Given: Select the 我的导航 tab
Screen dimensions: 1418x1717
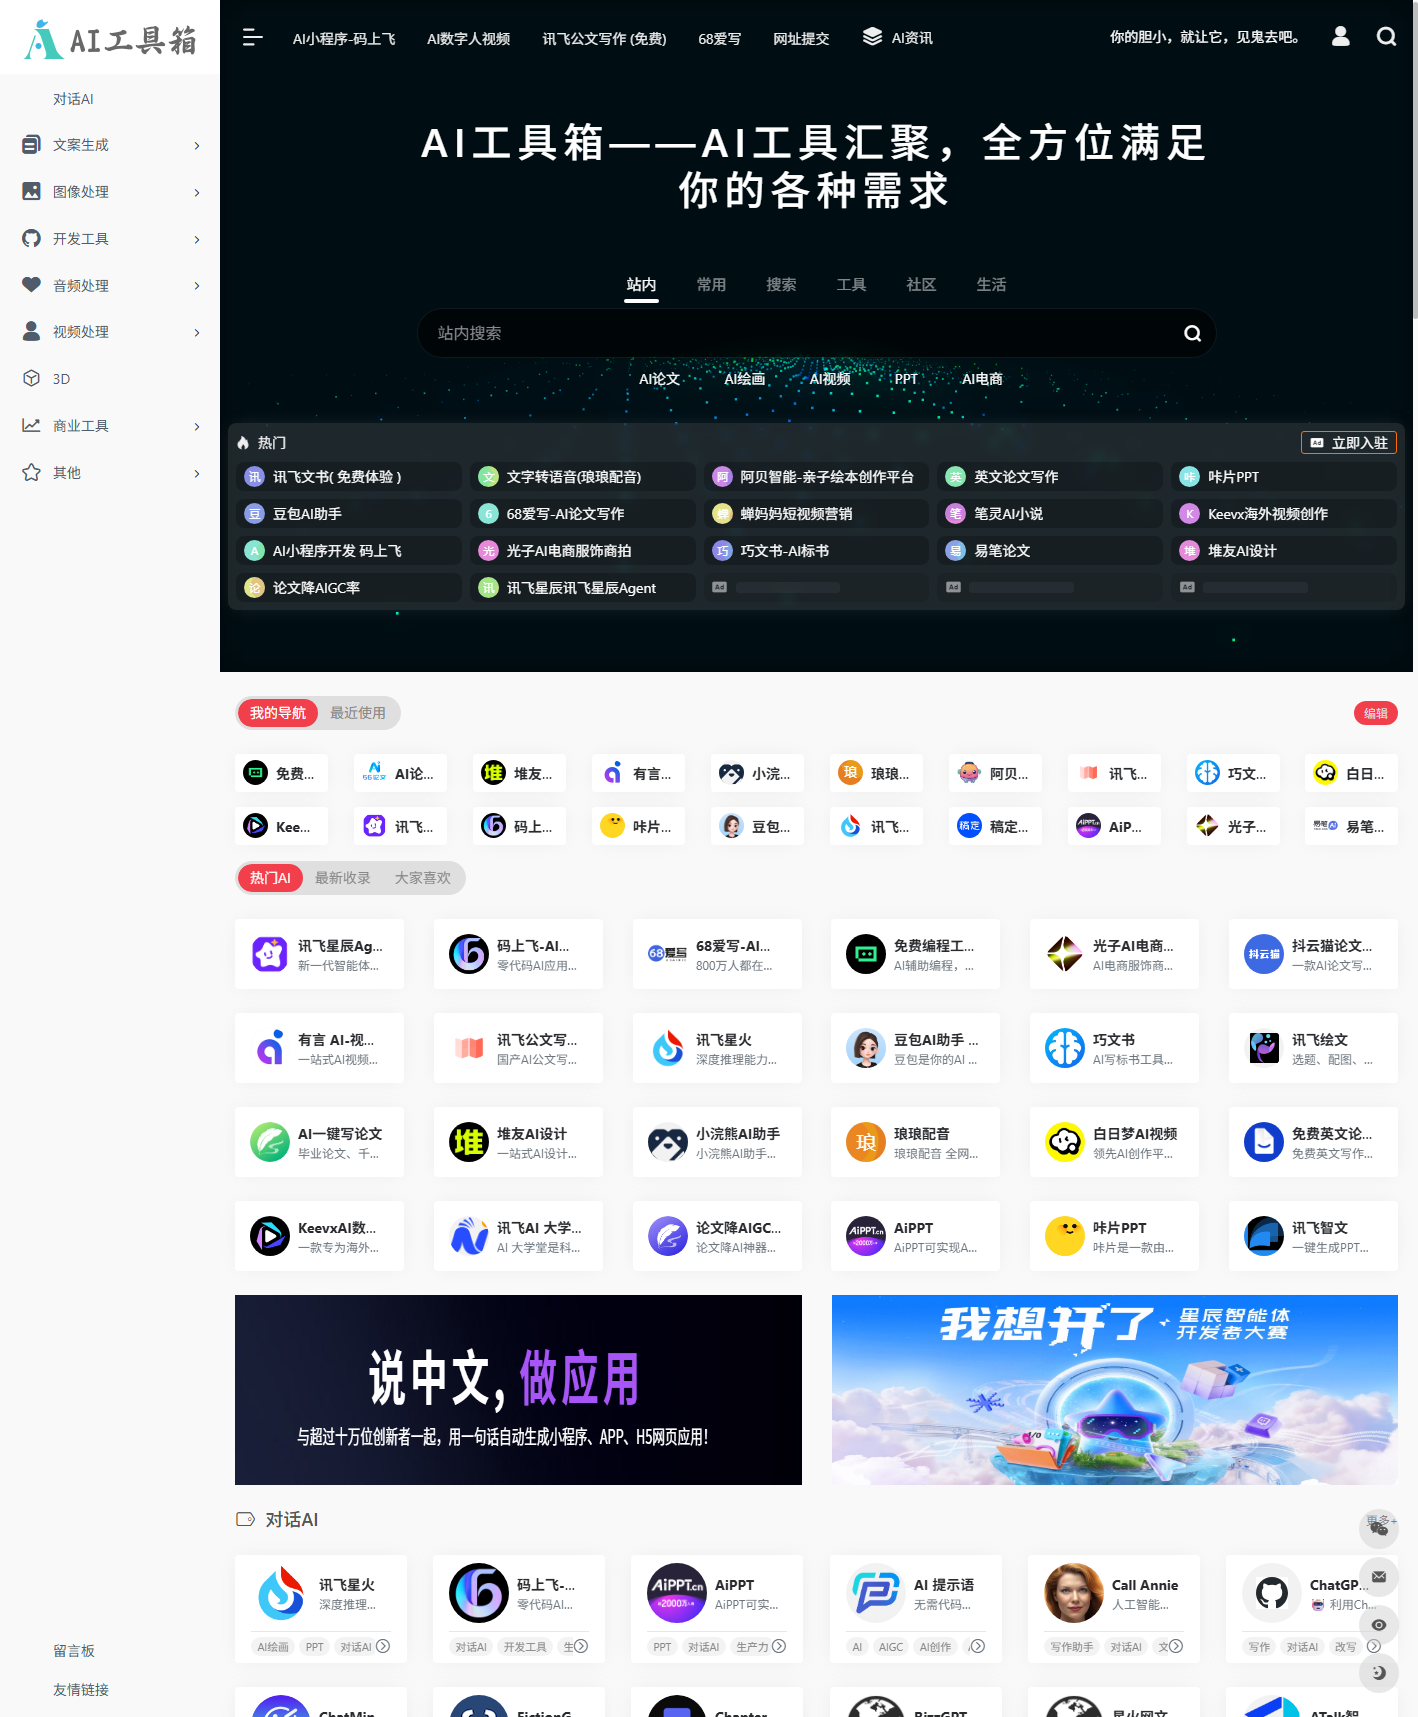Looking at the screenshot, I should coord(278,713).
